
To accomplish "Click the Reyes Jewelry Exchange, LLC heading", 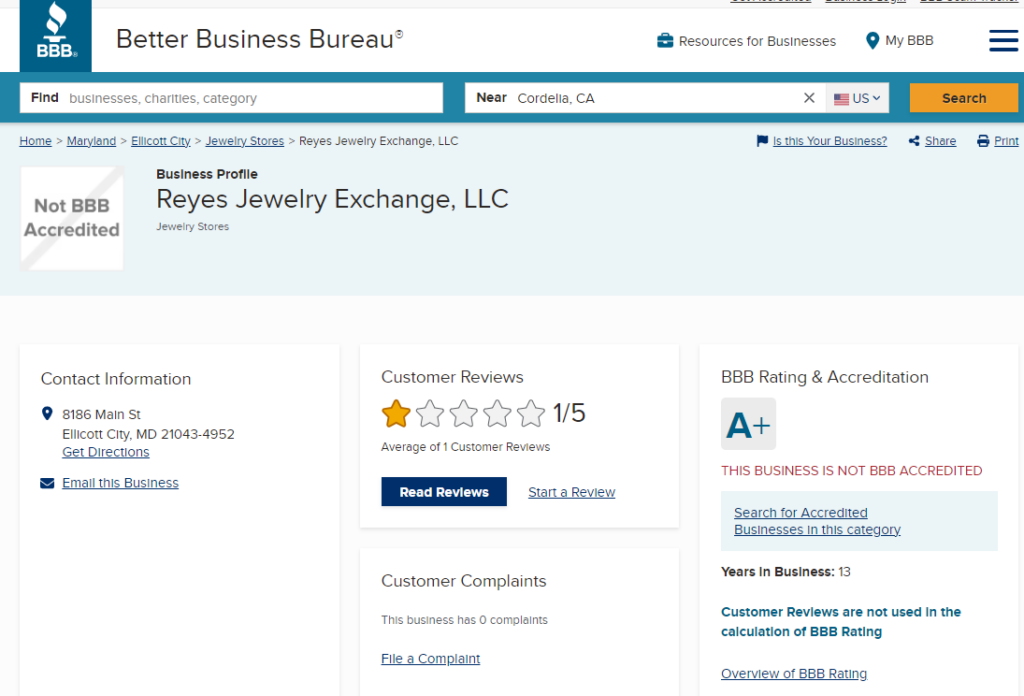I will coord(332,199).
